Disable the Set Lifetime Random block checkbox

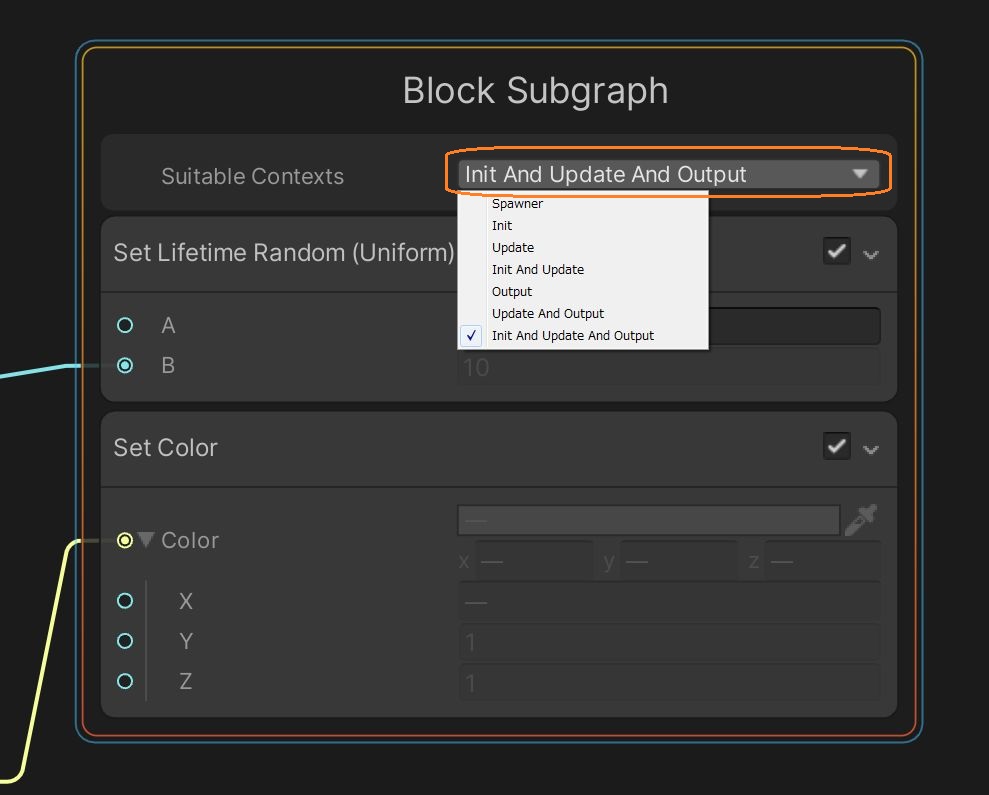pyautogui.click(x=836, y=251)
